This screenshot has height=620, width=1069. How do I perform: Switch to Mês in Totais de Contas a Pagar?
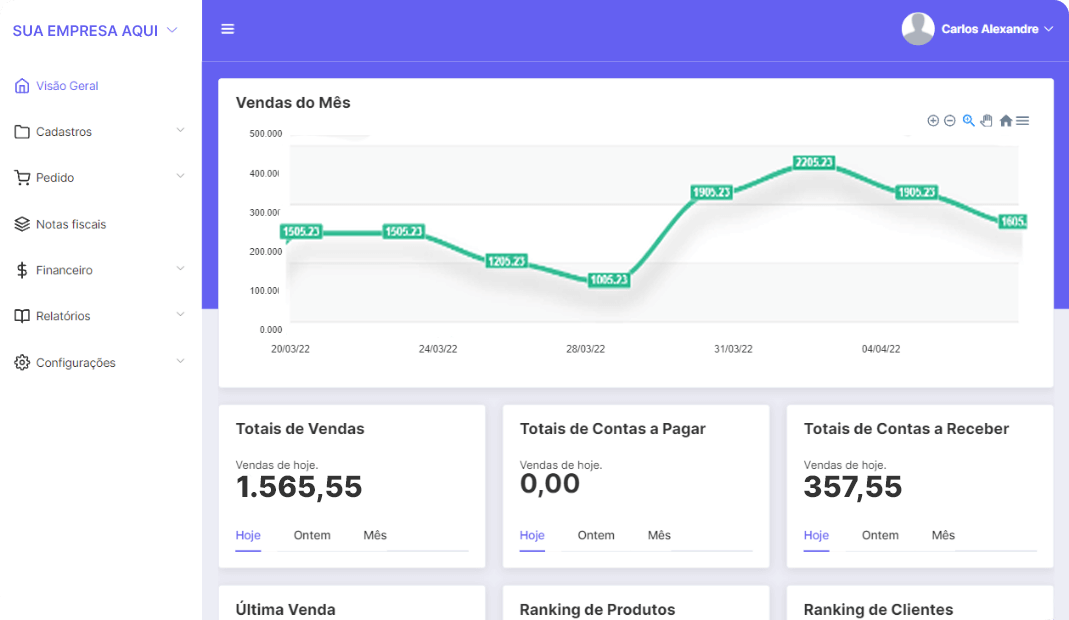(x=659, y=535)
